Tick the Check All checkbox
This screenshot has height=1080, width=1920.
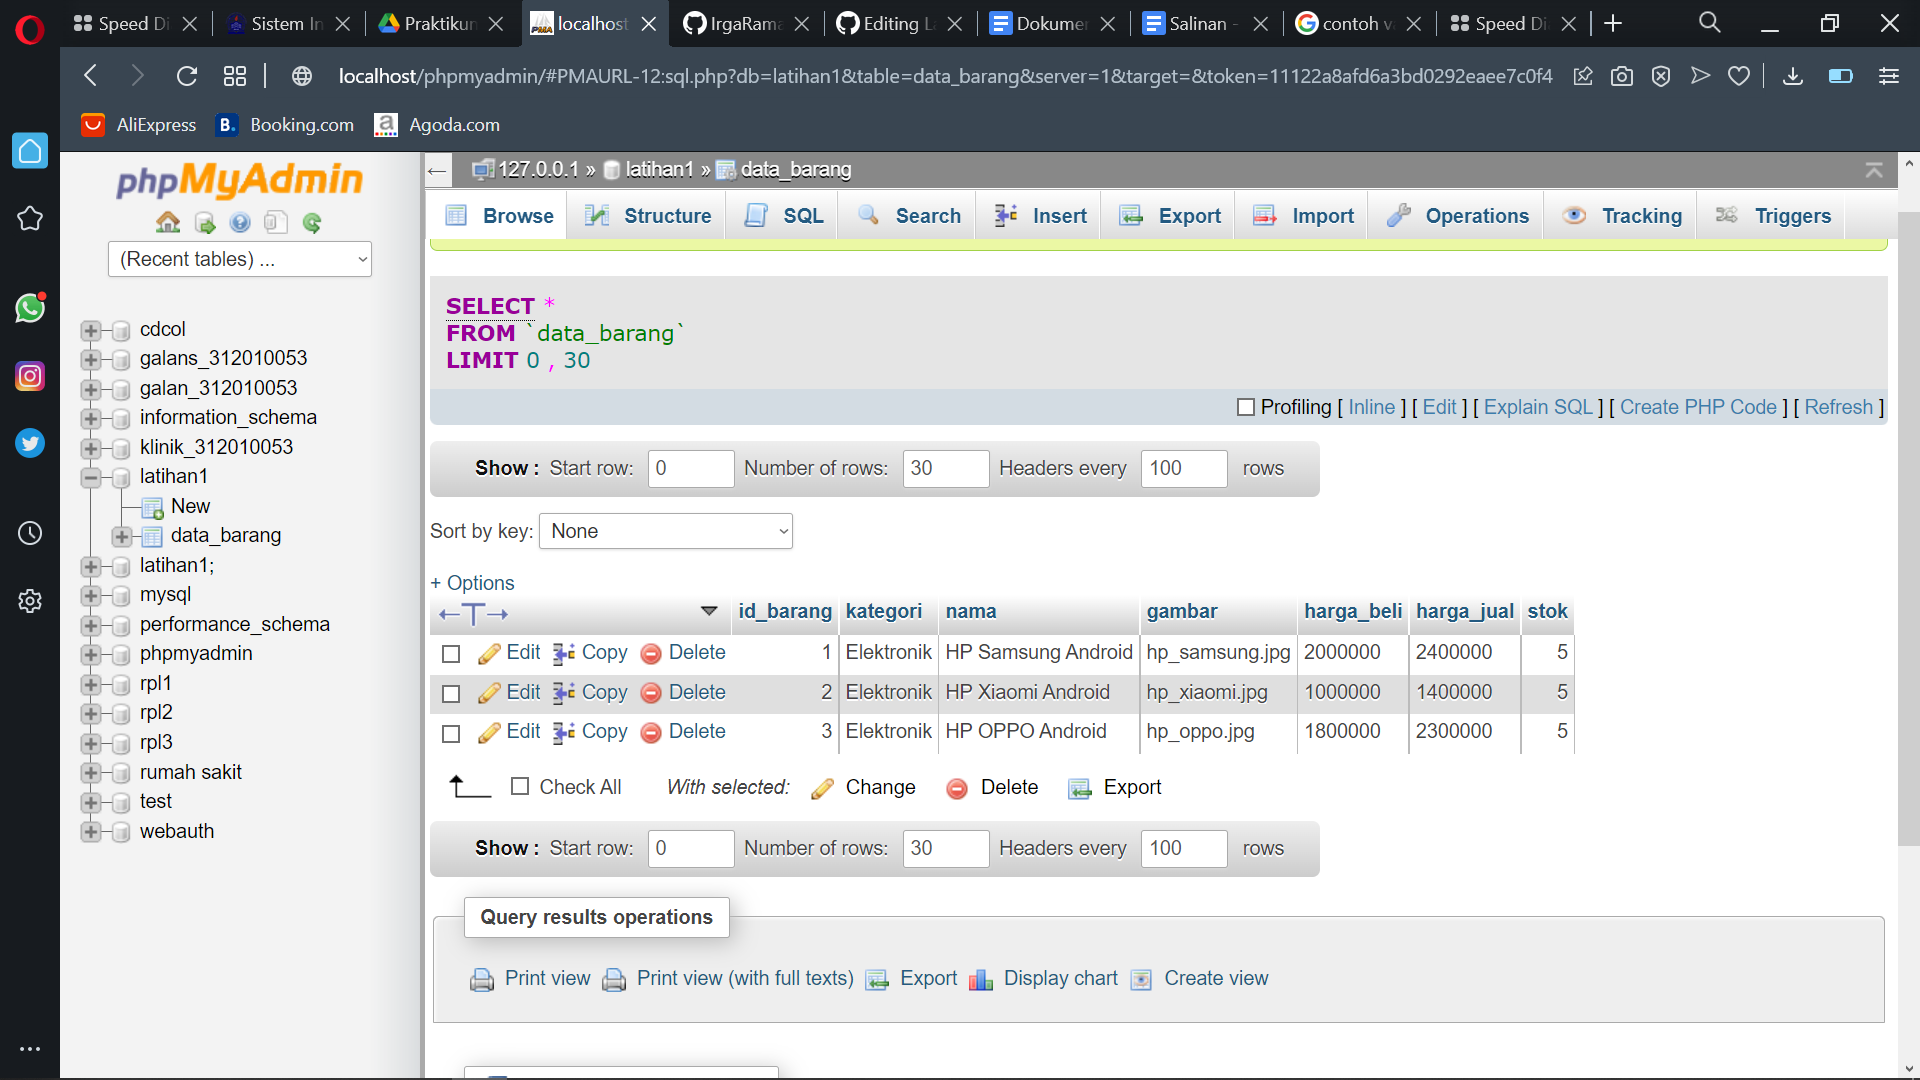pos(521,787)
